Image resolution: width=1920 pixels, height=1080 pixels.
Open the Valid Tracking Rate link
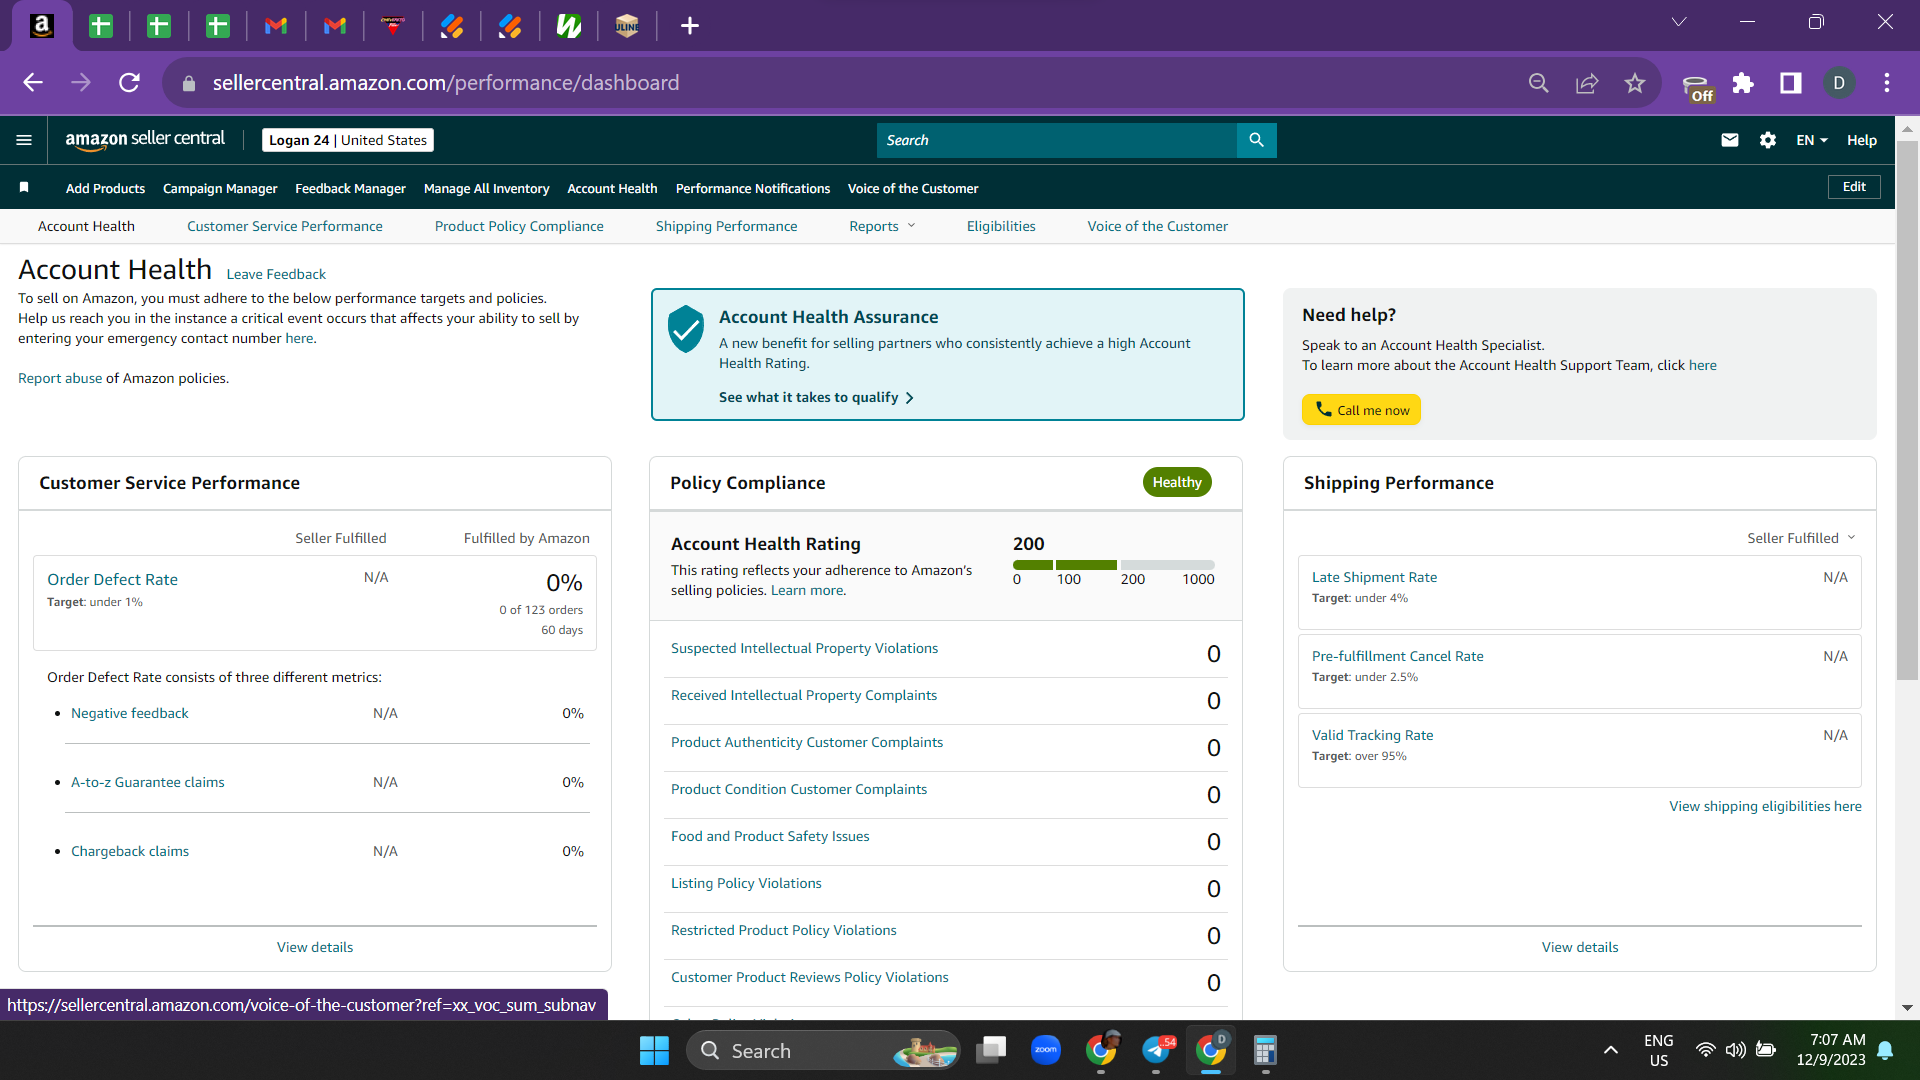pos(1372,735)
